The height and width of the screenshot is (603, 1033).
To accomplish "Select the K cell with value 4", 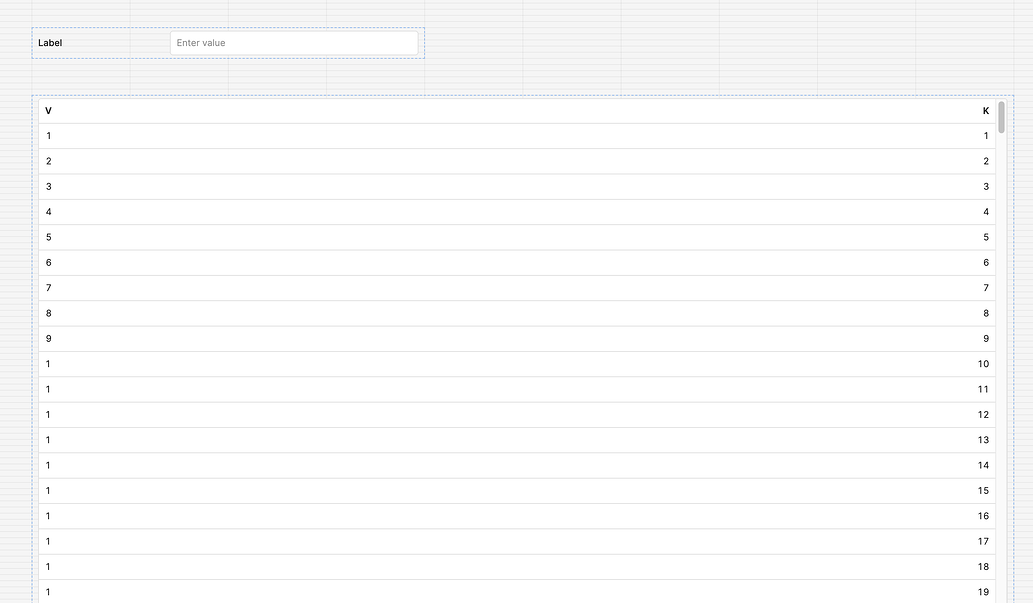I will (986, 212).
